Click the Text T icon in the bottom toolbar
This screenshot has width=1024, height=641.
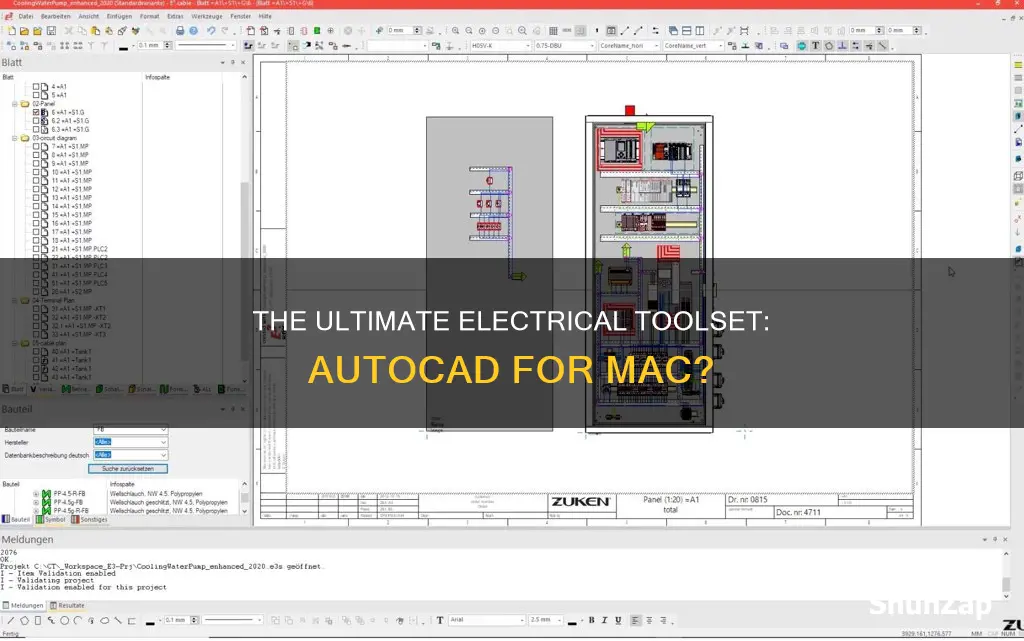(x=440, y=620)
